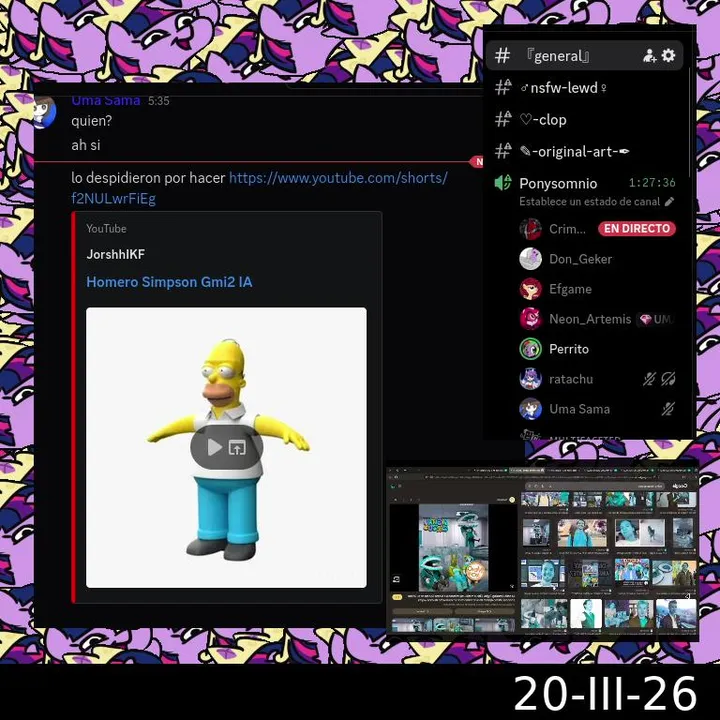Viewport: 720px width, 720px height.
Task: Click the channel list scrollbar
Action: click(x=690, y=123)
